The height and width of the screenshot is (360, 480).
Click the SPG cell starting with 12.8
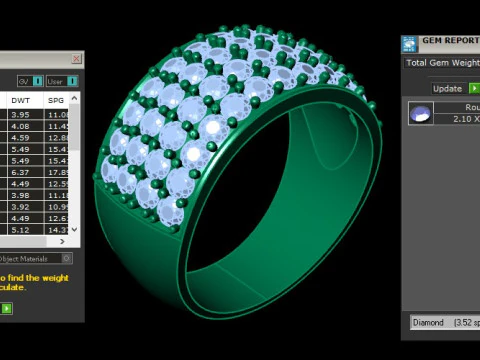[x=57, y=138]
